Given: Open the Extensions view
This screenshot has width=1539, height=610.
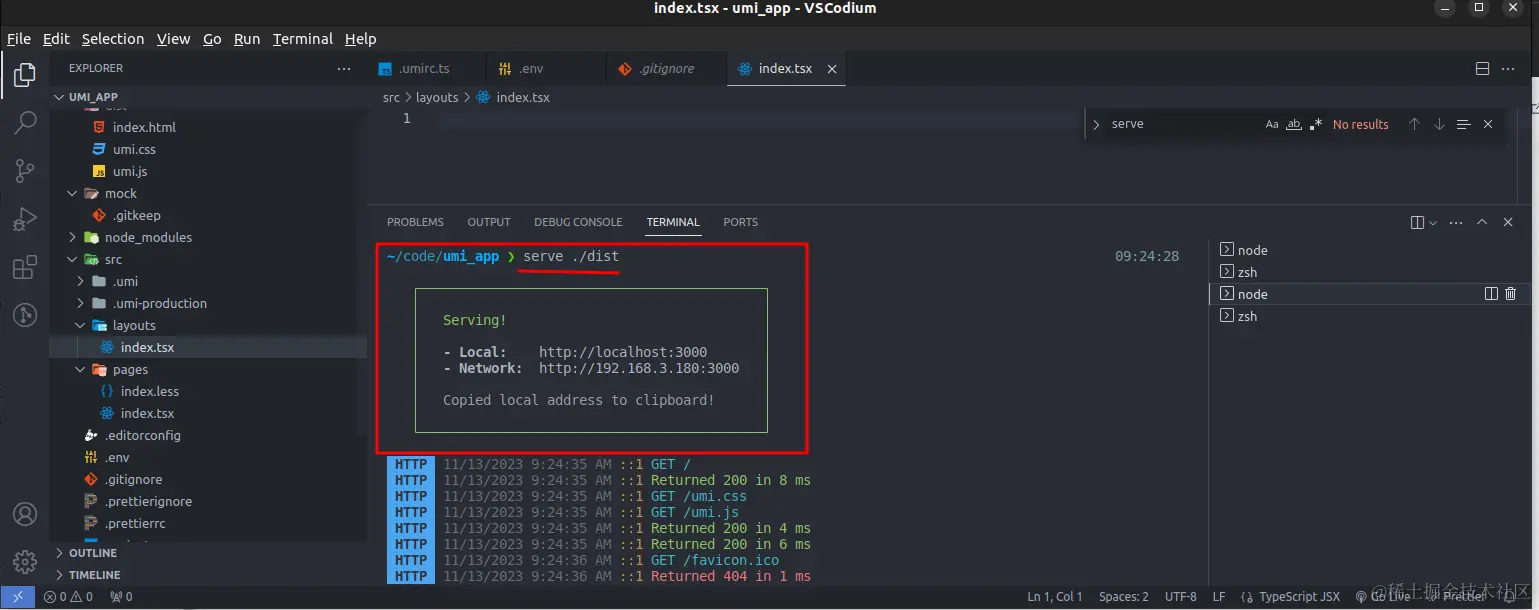Looking at the screenshot, I should click(x=25, y=267).
